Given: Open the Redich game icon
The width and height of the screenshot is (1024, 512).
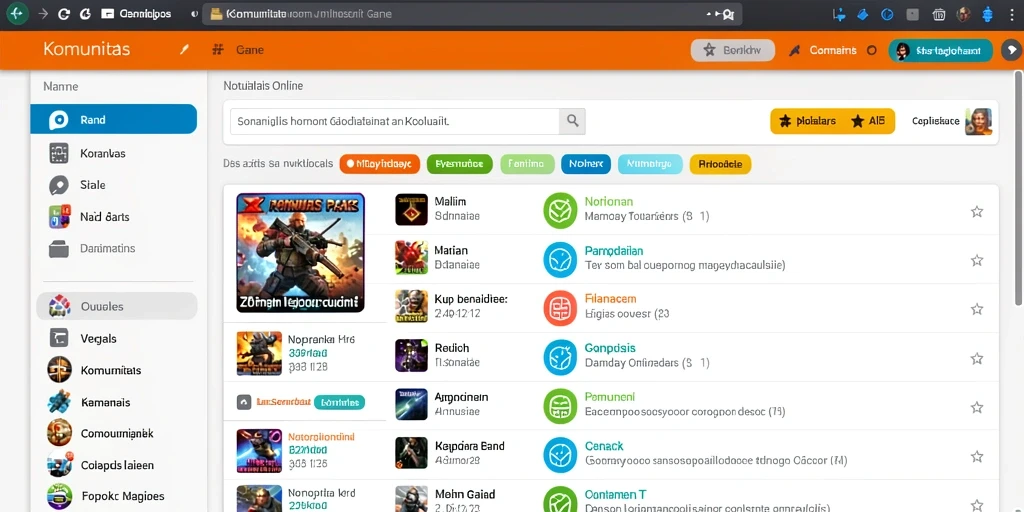Looking at the screenshot, I should point(411,355).
